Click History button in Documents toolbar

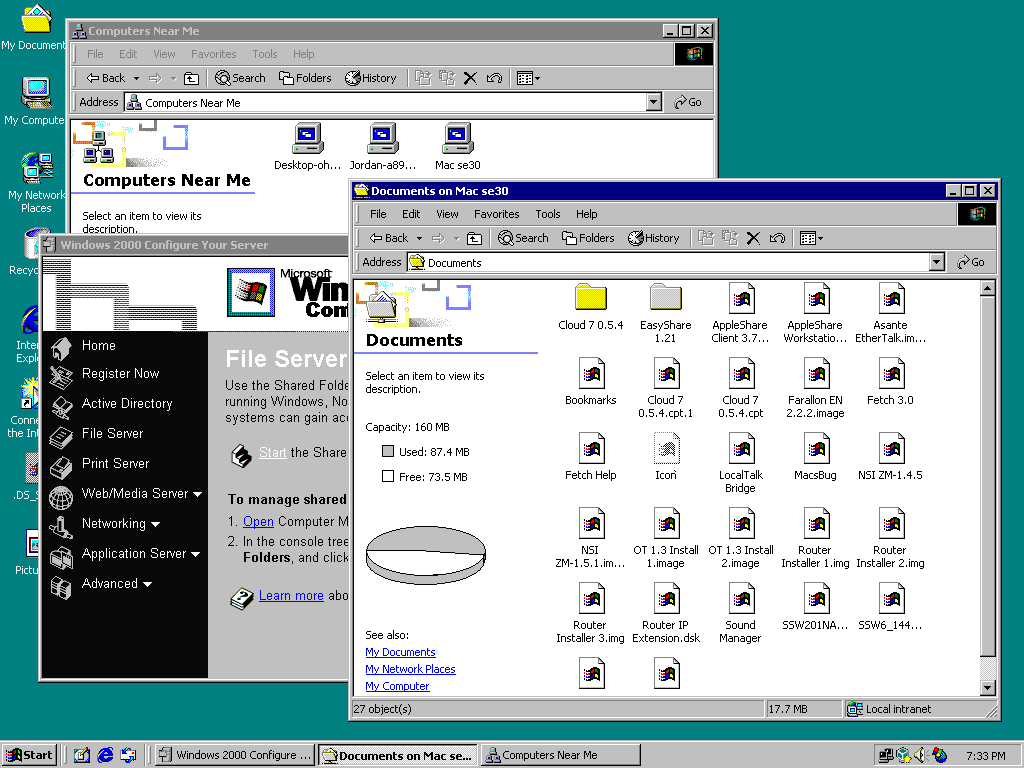654,238
